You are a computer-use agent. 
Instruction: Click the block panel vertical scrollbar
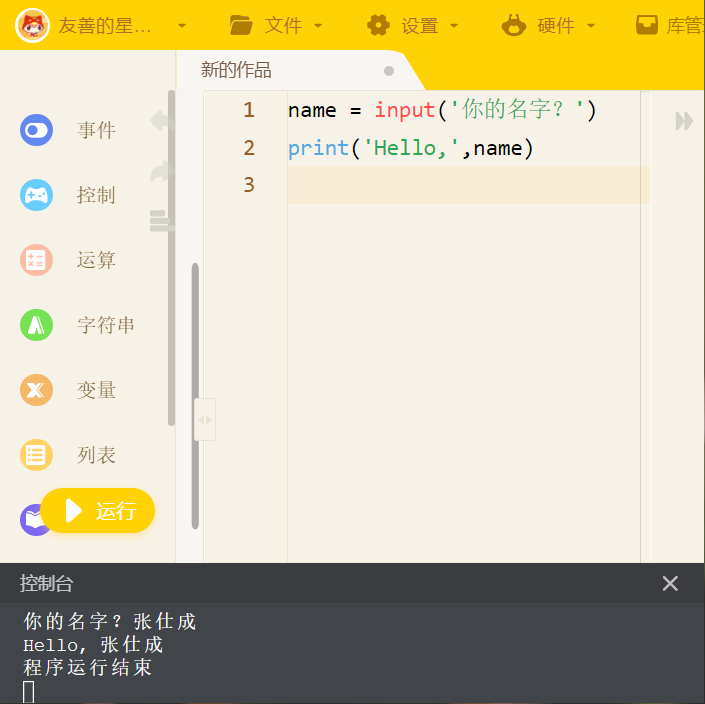[195, 396]
